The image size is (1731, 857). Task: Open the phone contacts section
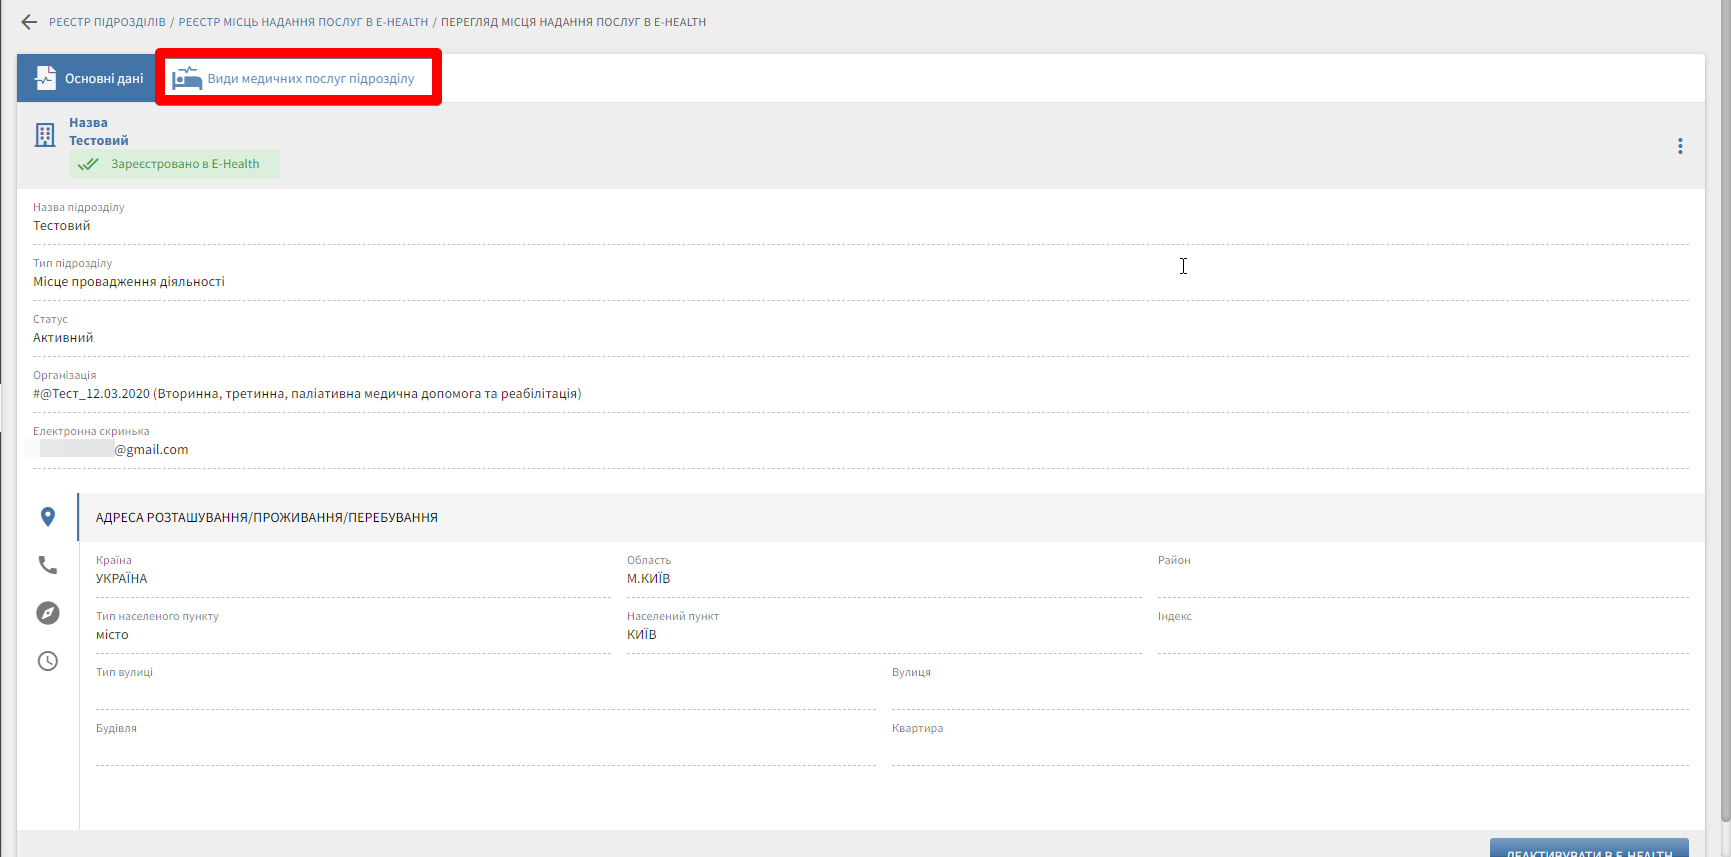coord(48,565)
